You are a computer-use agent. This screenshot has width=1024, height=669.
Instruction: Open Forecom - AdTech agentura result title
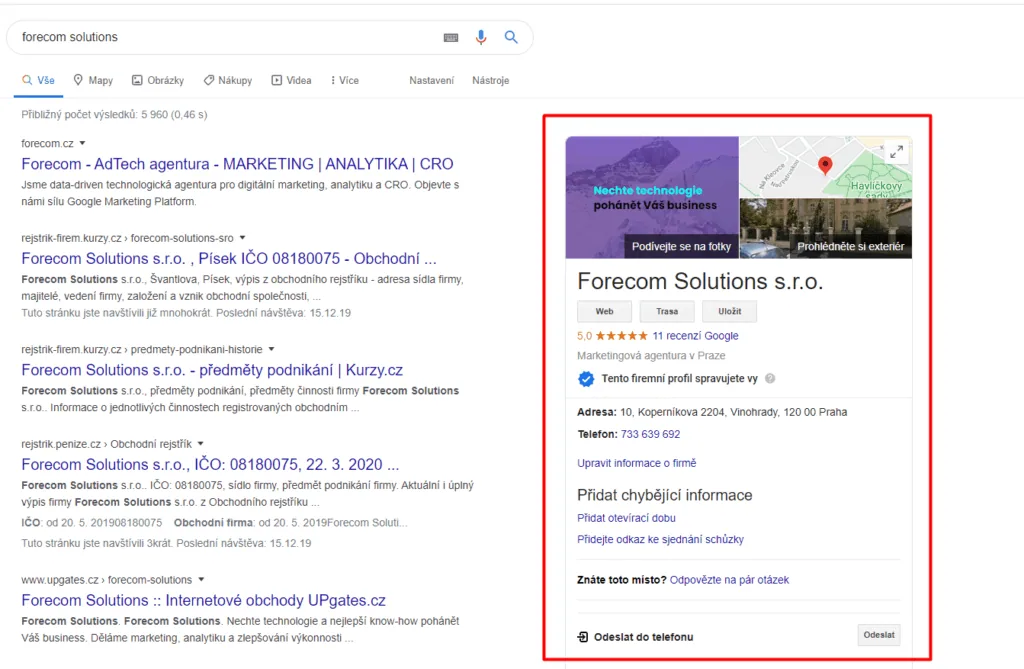[237, 164]
